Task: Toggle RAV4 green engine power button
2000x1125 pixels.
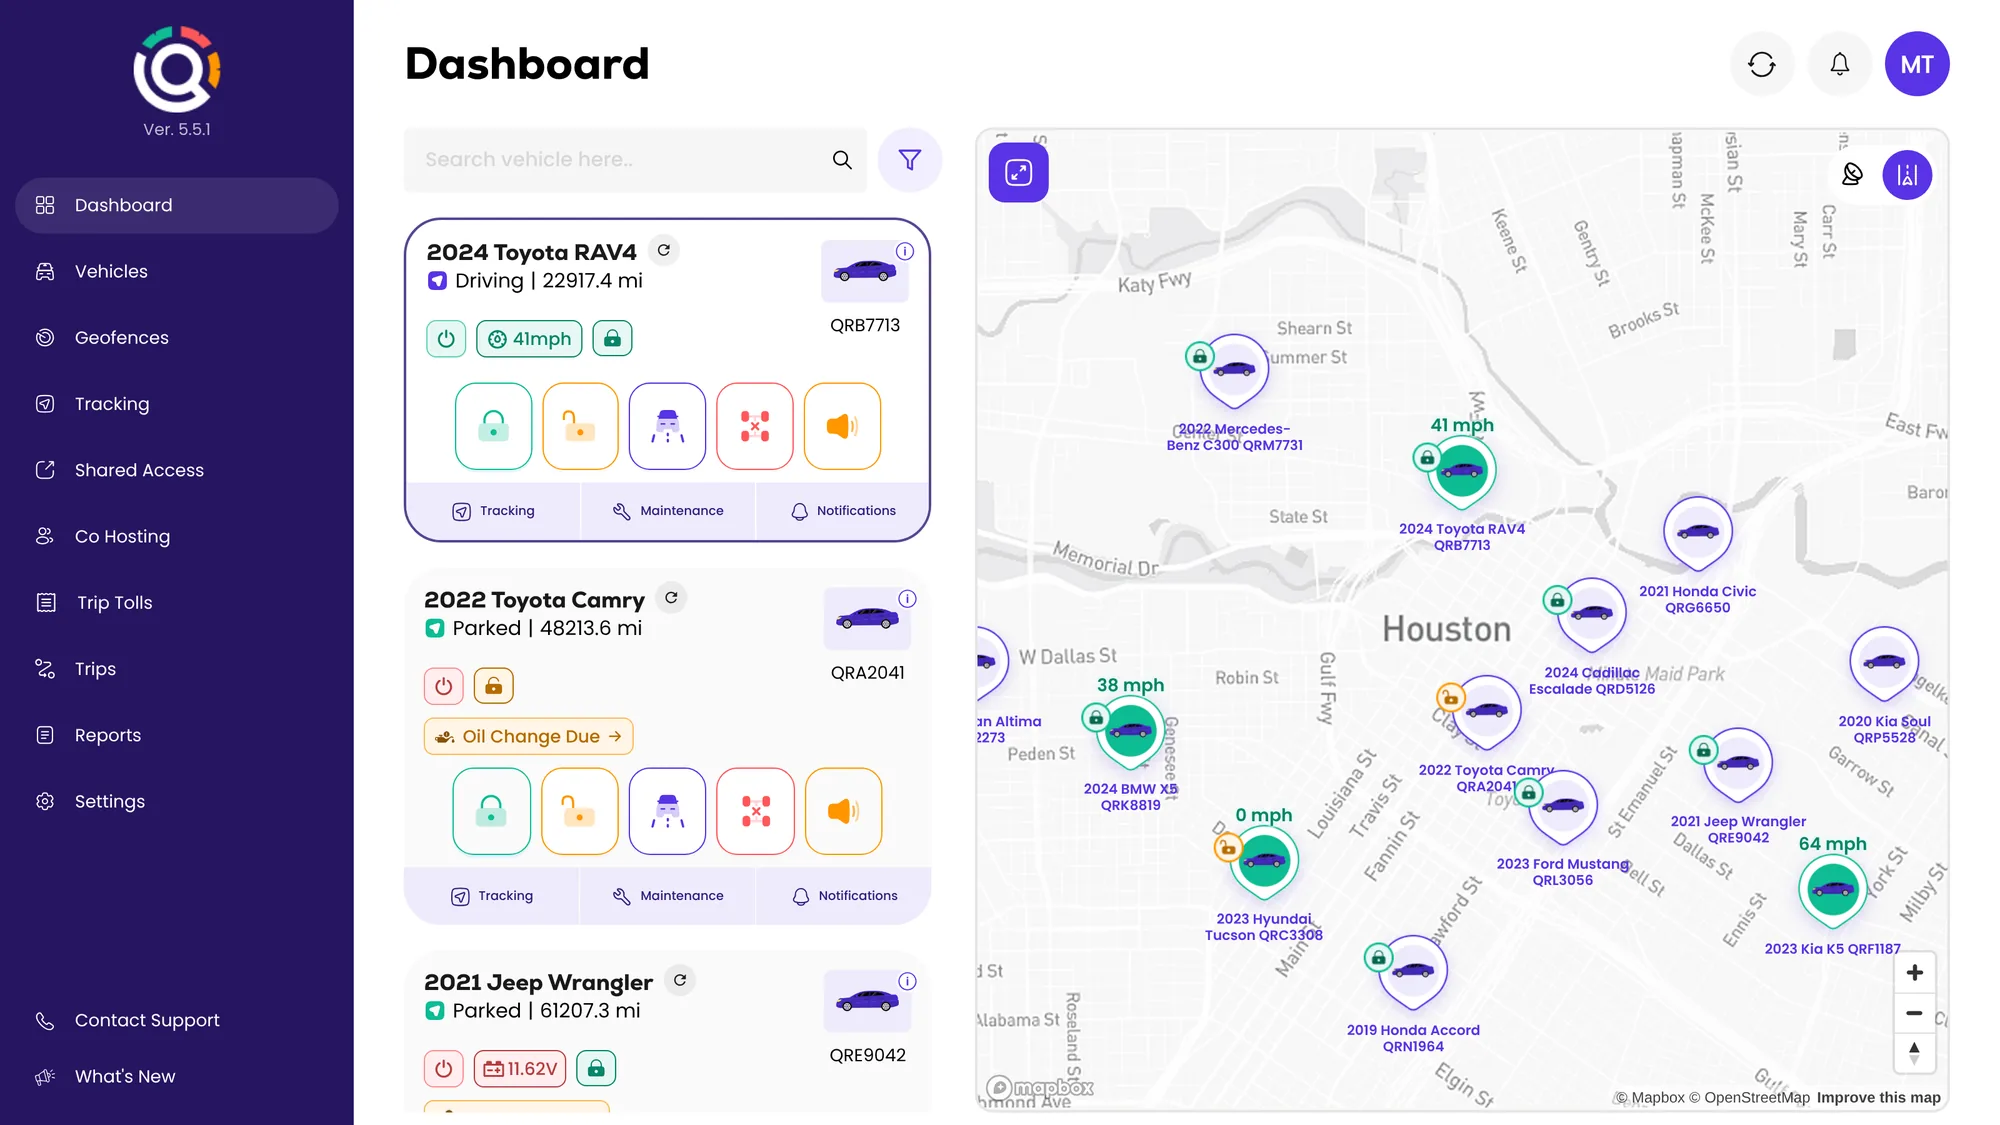Action: (446, 339)
